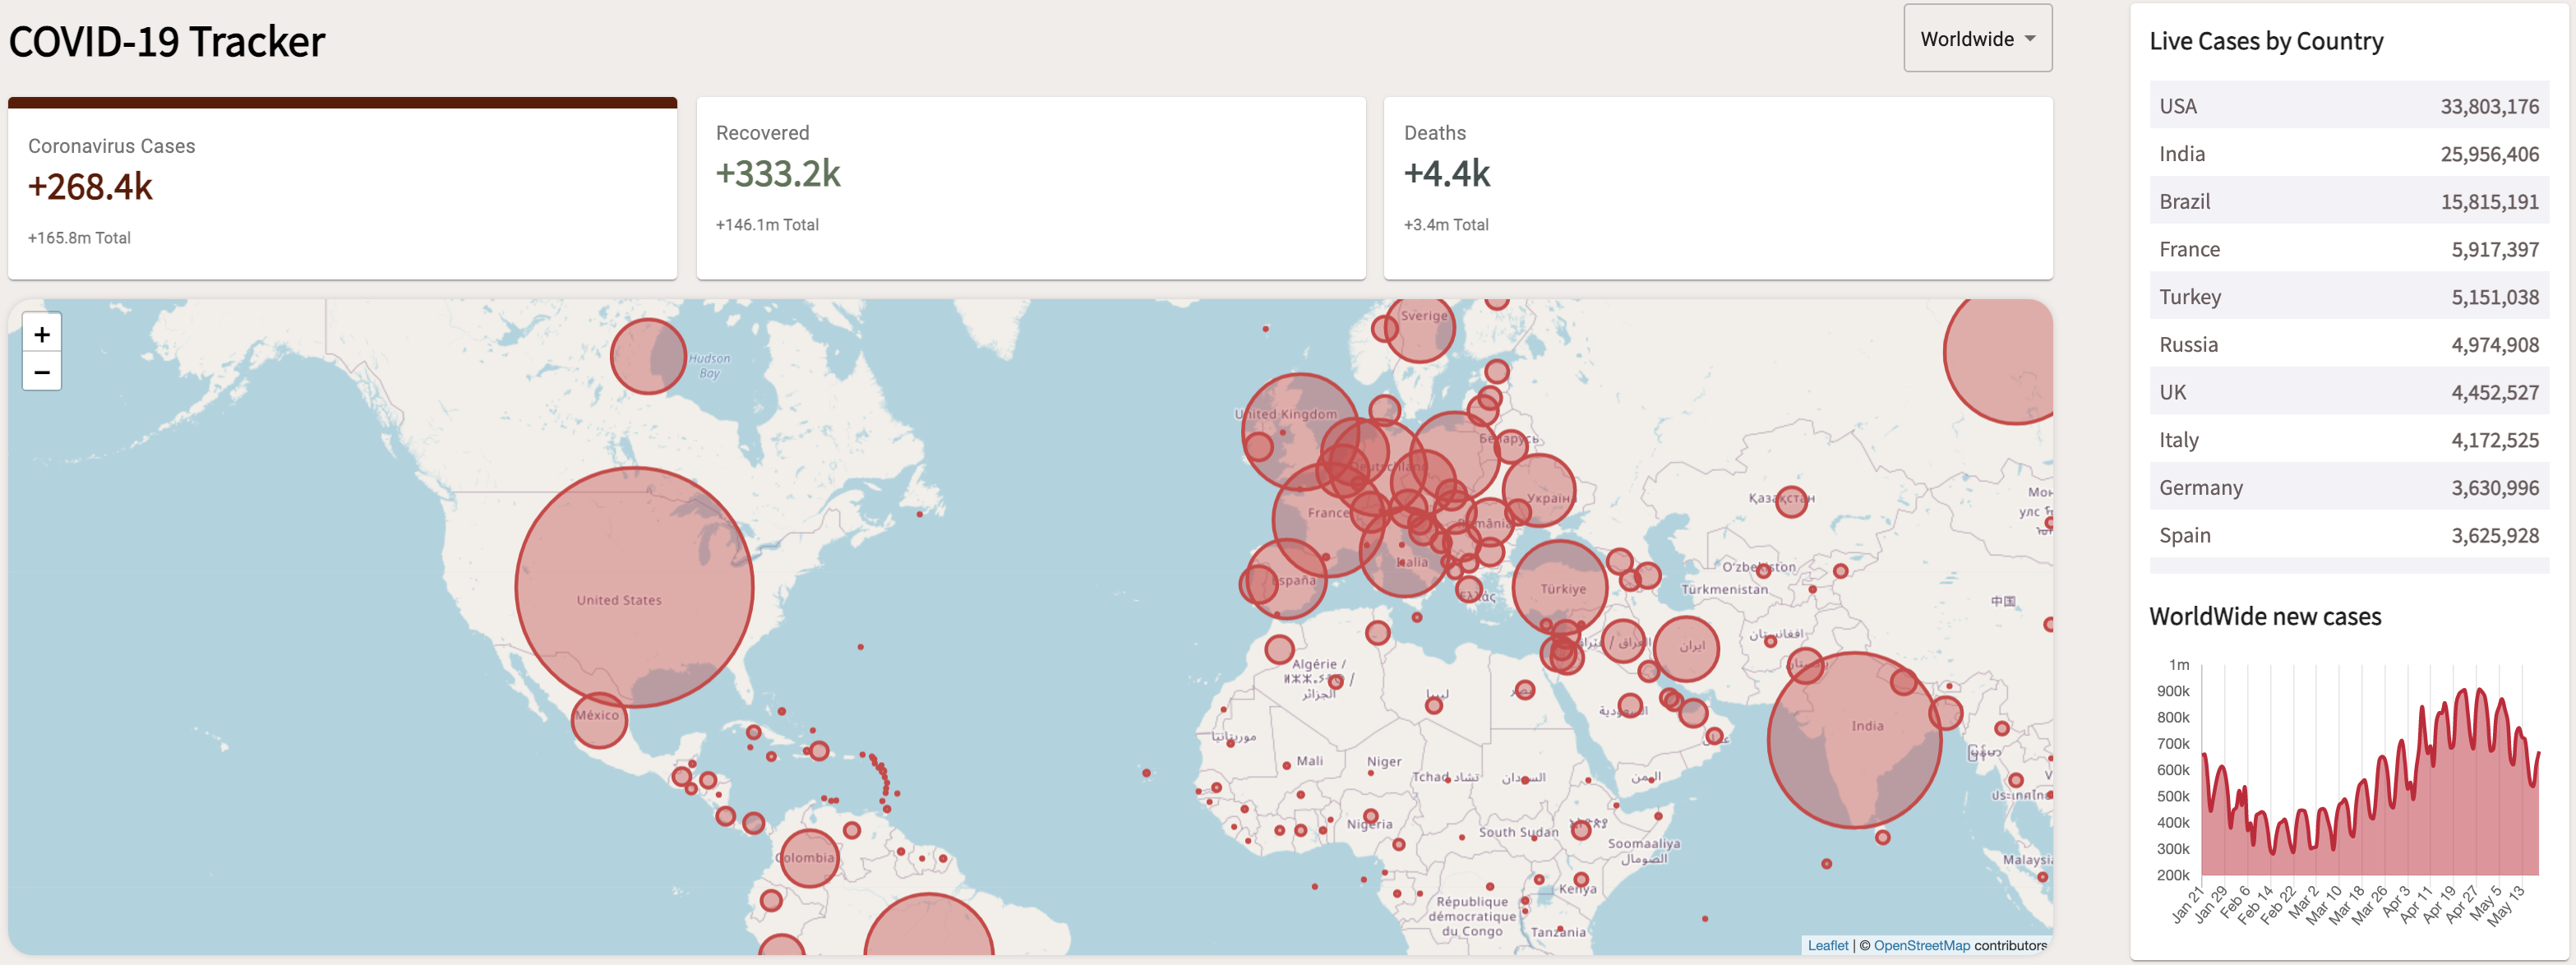Click the Germany row in live cases
The width and height of the screenshot is (2576, 965).
(2348, 488)
